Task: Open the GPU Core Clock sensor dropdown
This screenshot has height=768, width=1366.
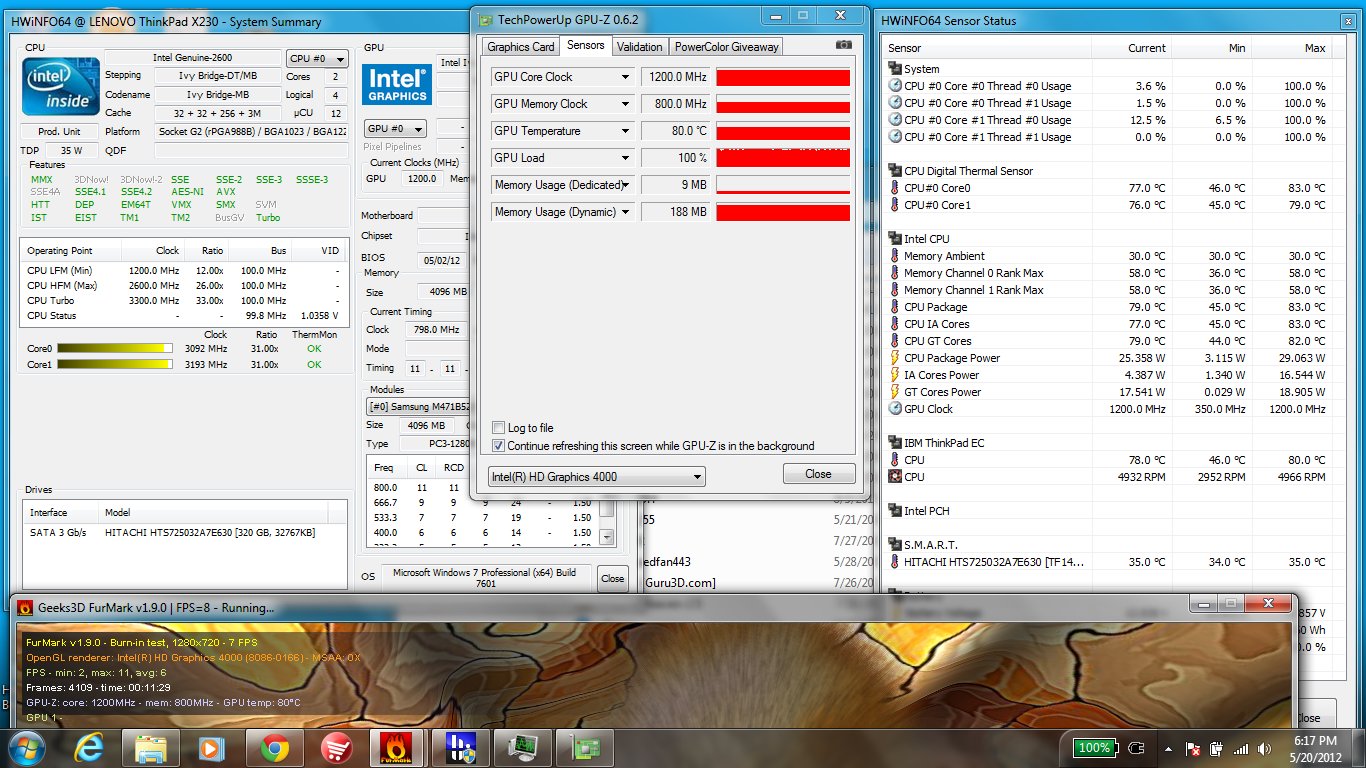Action: [626, 77]
